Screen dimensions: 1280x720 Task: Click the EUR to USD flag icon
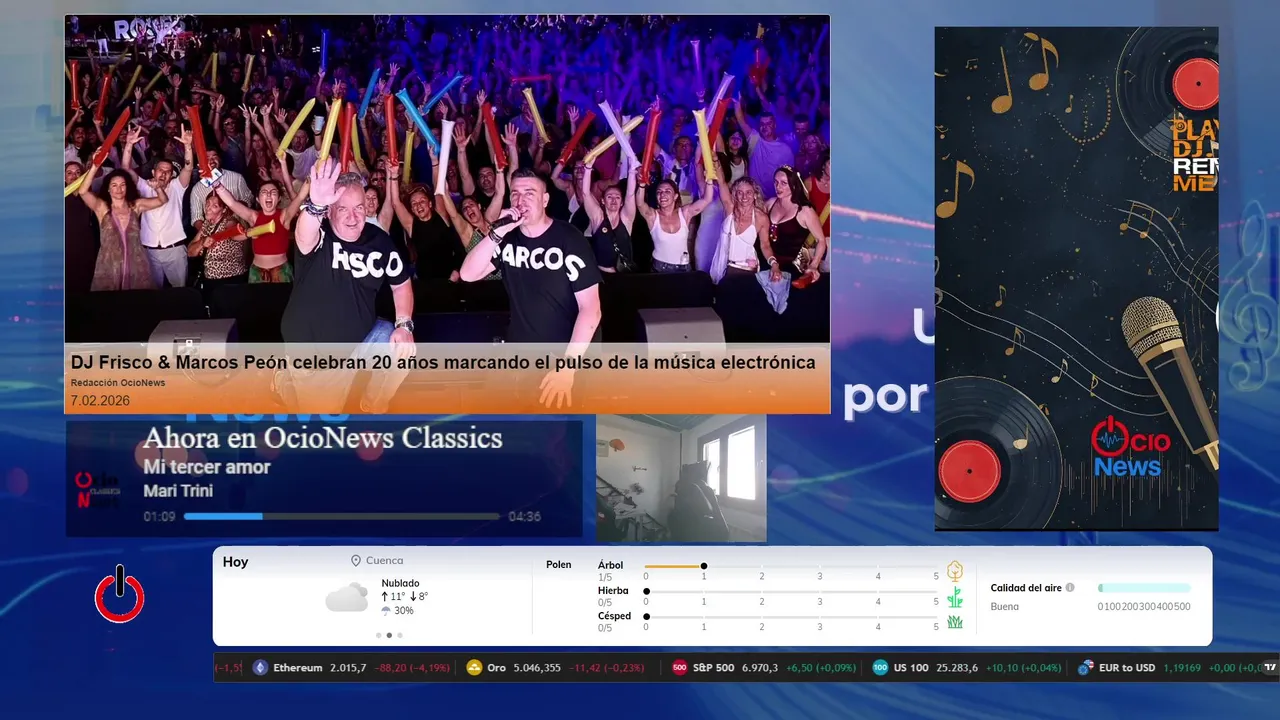point(1085,668)
